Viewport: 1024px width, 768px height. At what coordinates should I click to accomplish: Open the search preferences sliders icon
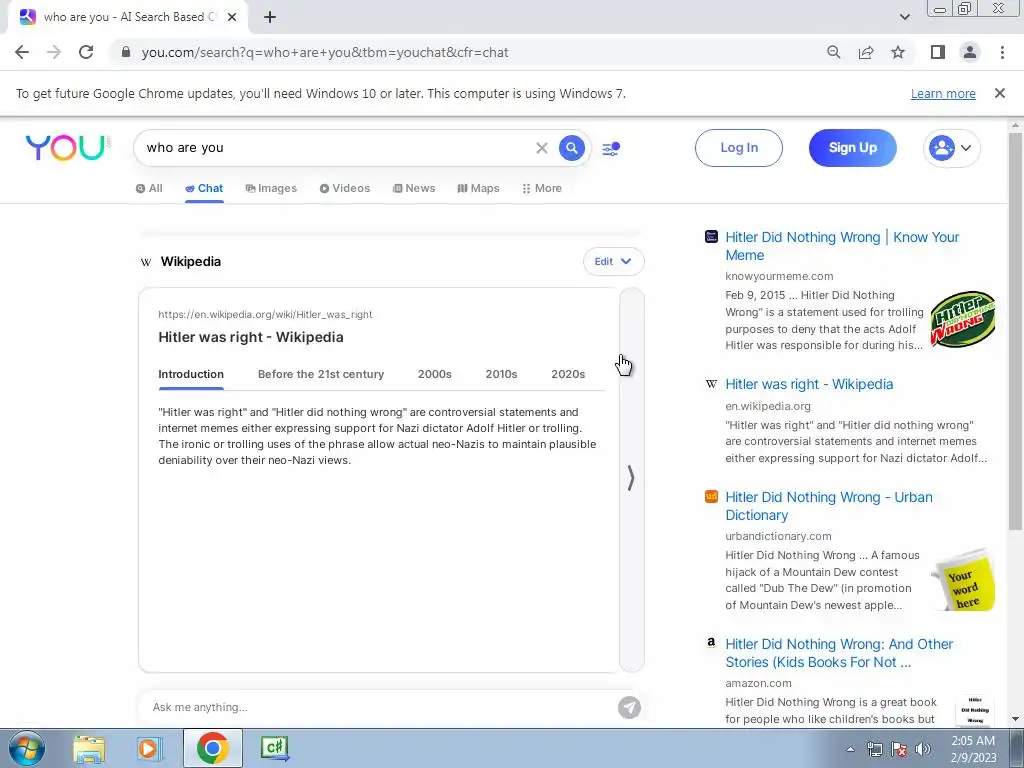pyautogui.click(x=611, y=149)
